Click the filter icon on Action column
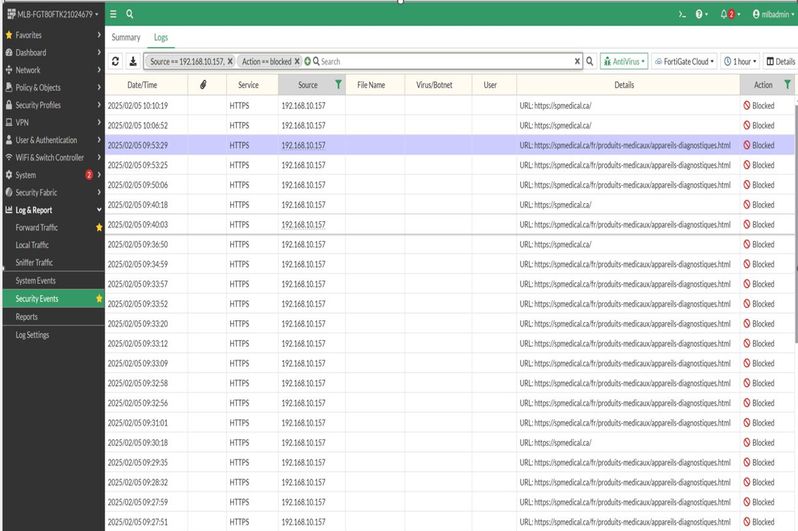 point(787,85)
